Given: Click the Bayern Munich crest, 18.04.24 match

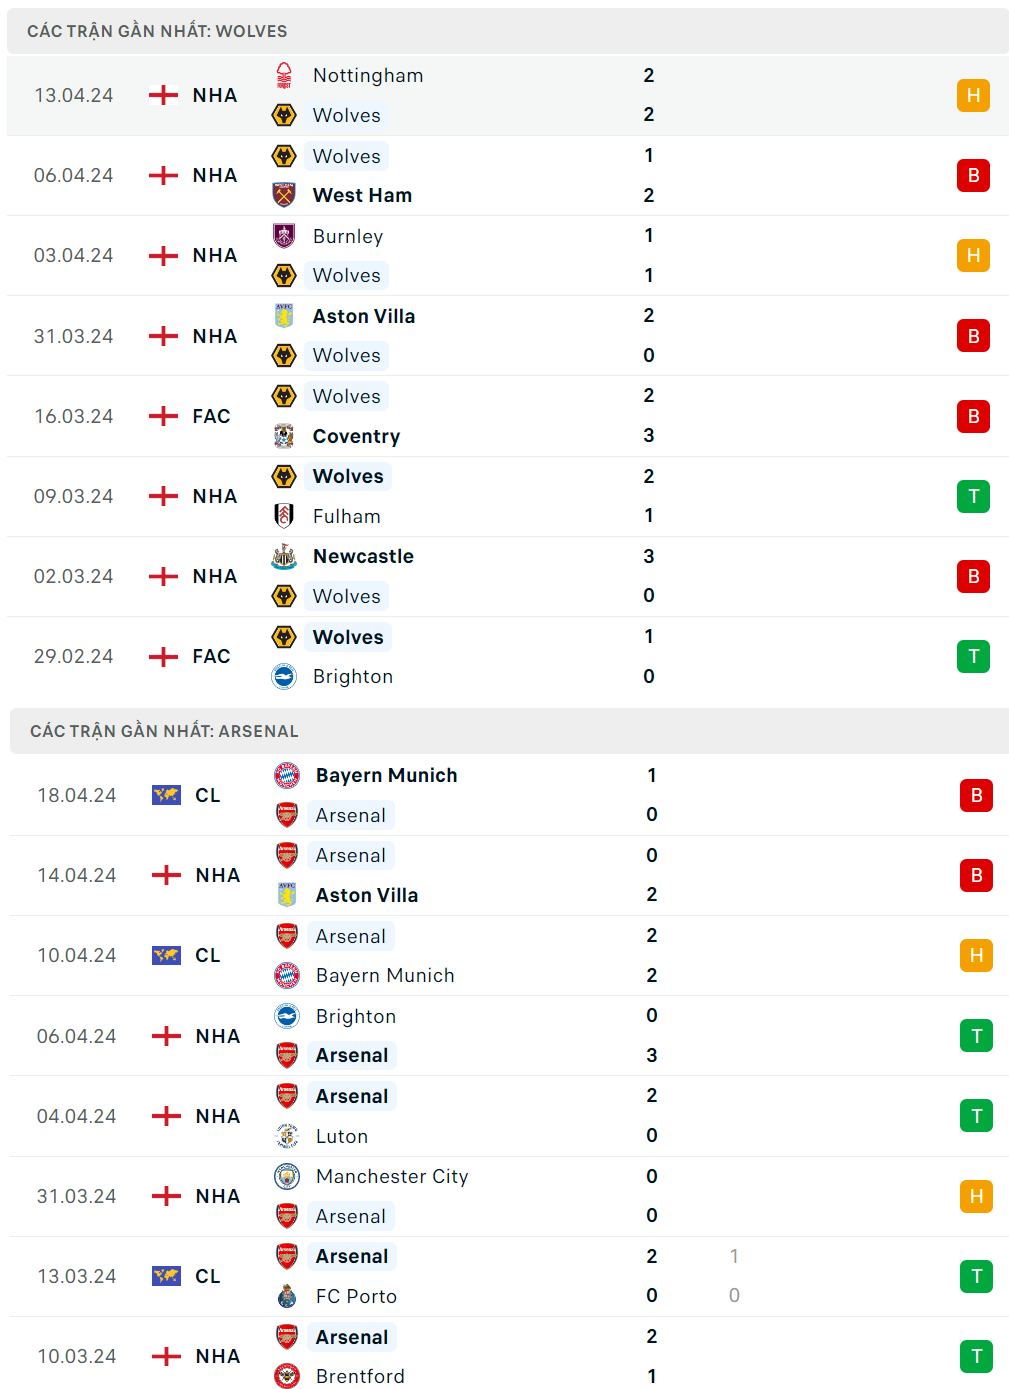Looking at the screenshot, I should click(x=287, y=775).
